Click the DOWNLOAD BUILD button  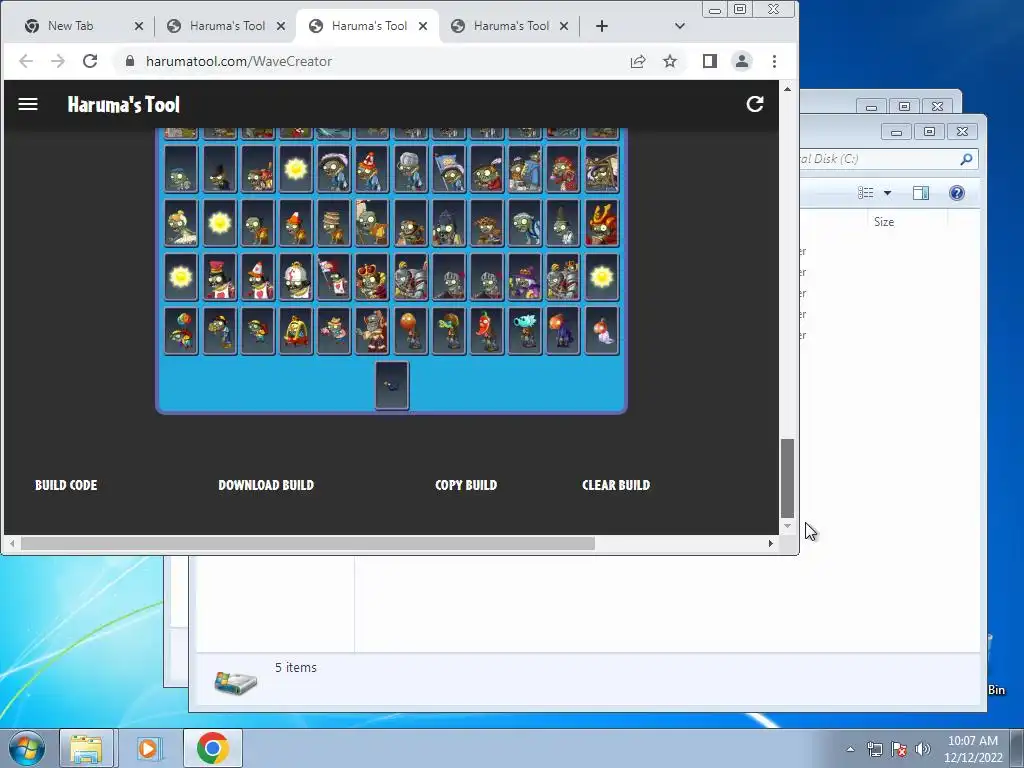tap(266, 485)
